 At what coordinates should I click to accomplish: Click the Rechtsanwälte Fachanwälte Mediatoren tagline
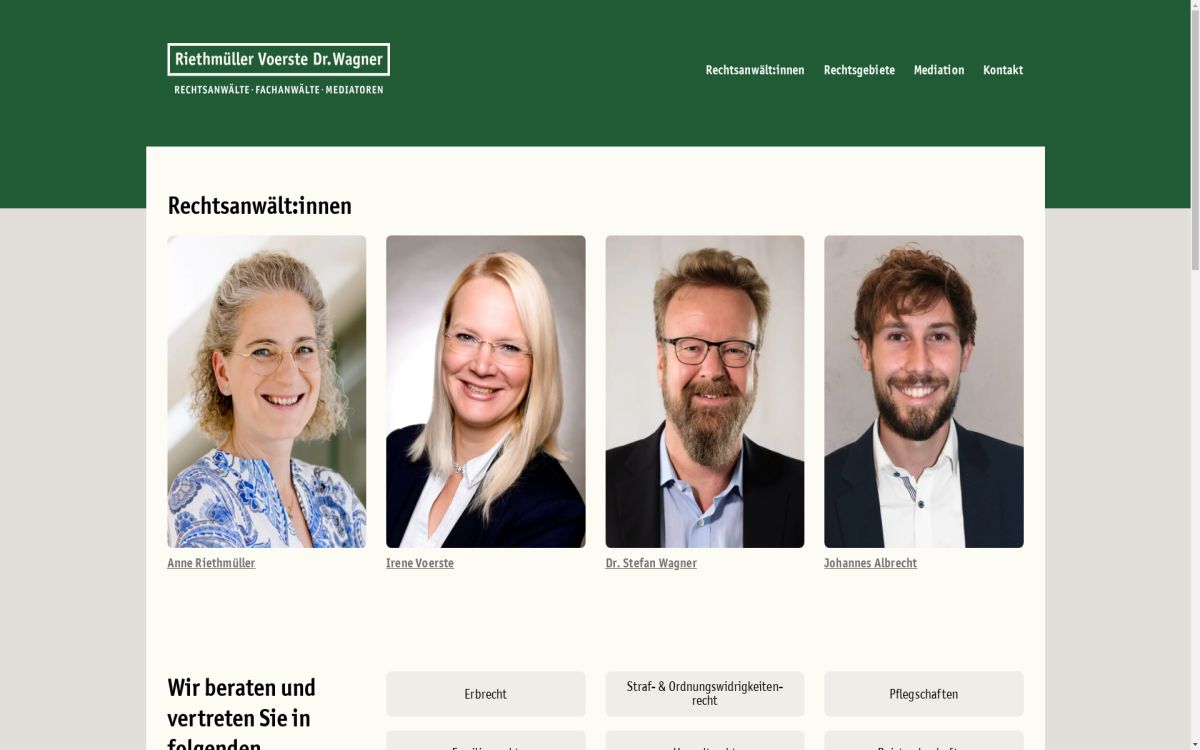pyautogui.click(x=278, y=90)
